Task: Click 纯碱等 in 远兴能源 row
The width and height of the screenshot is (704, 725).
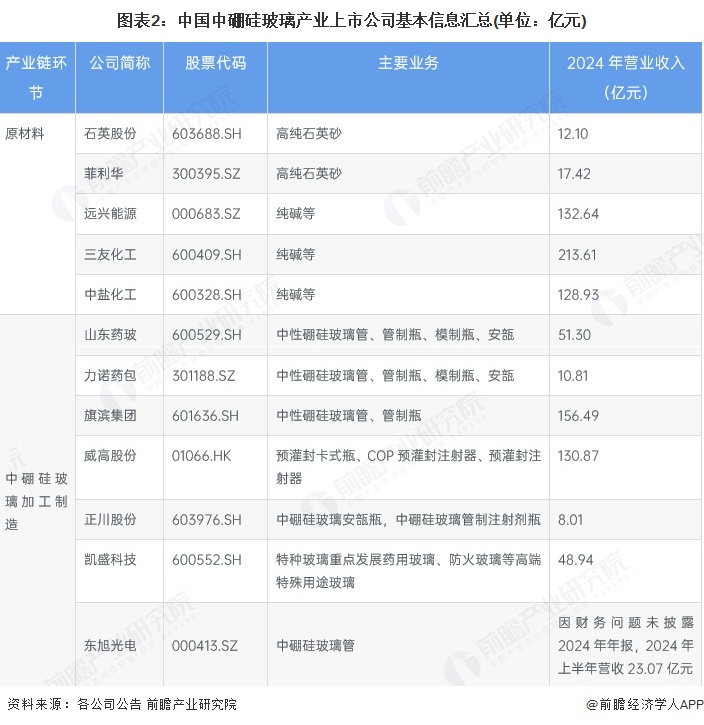Action: point(295,214)
